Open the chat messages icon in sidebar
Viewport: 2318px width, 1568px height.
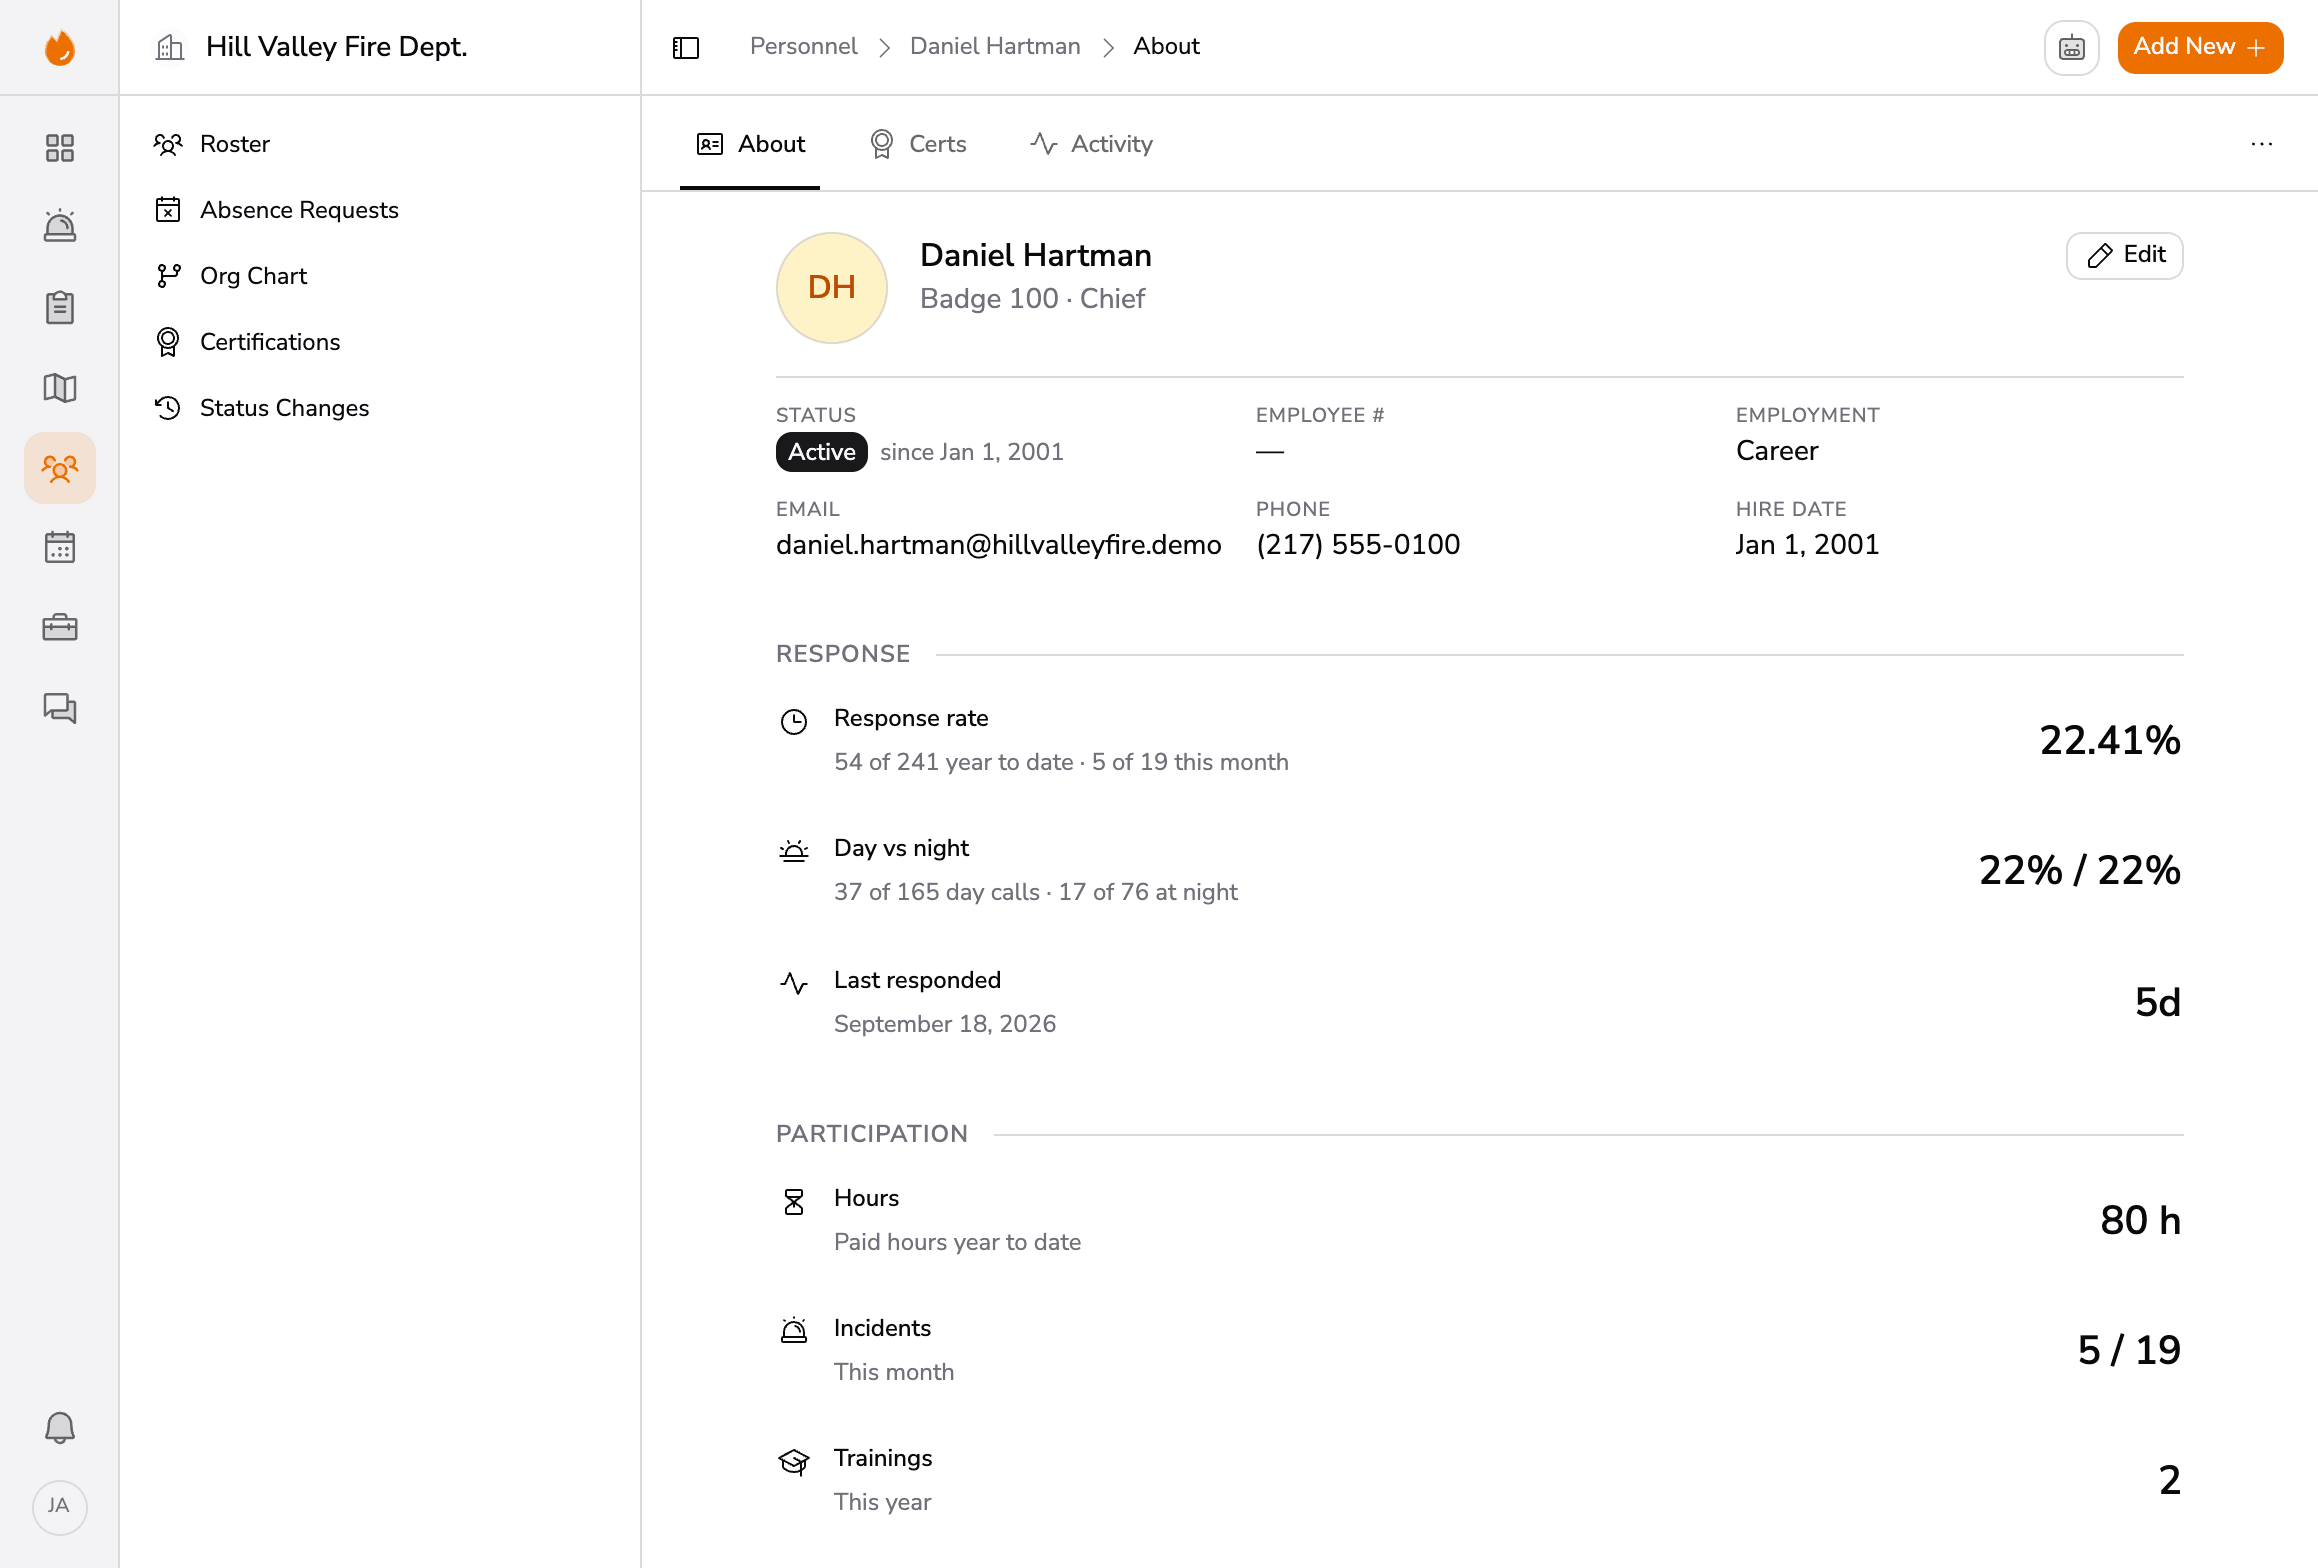[x=60, y=707]
